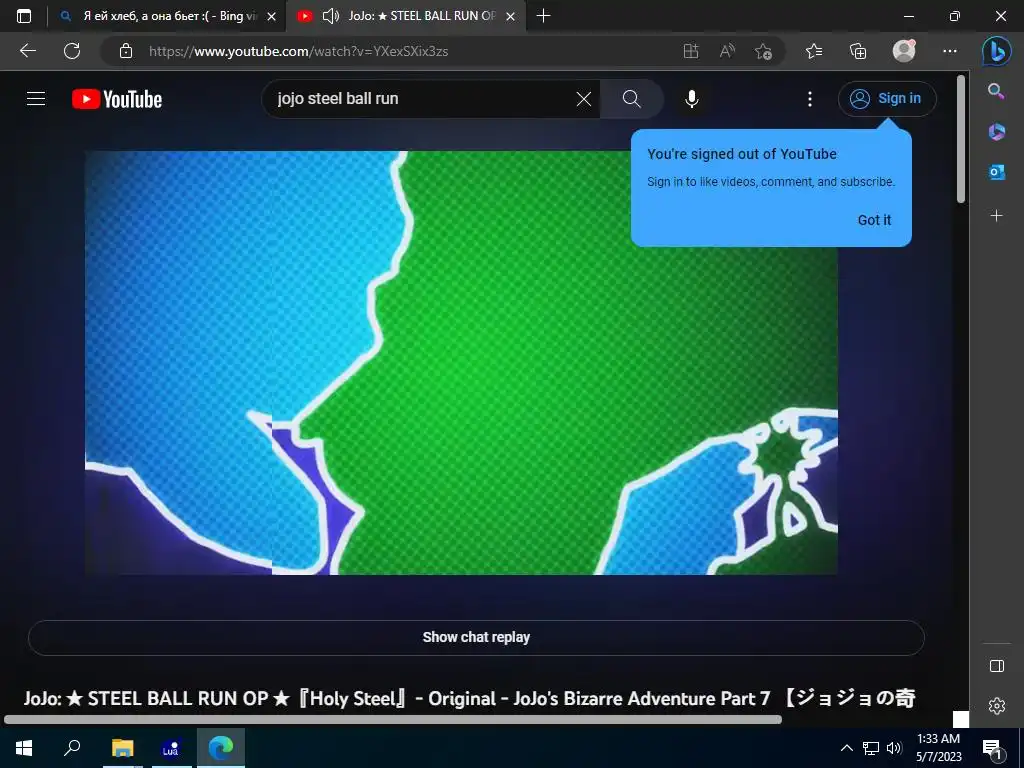Mute the tab via speaker icon
The height and width of the screenshot is (768, 1024).
pos(330,16)
